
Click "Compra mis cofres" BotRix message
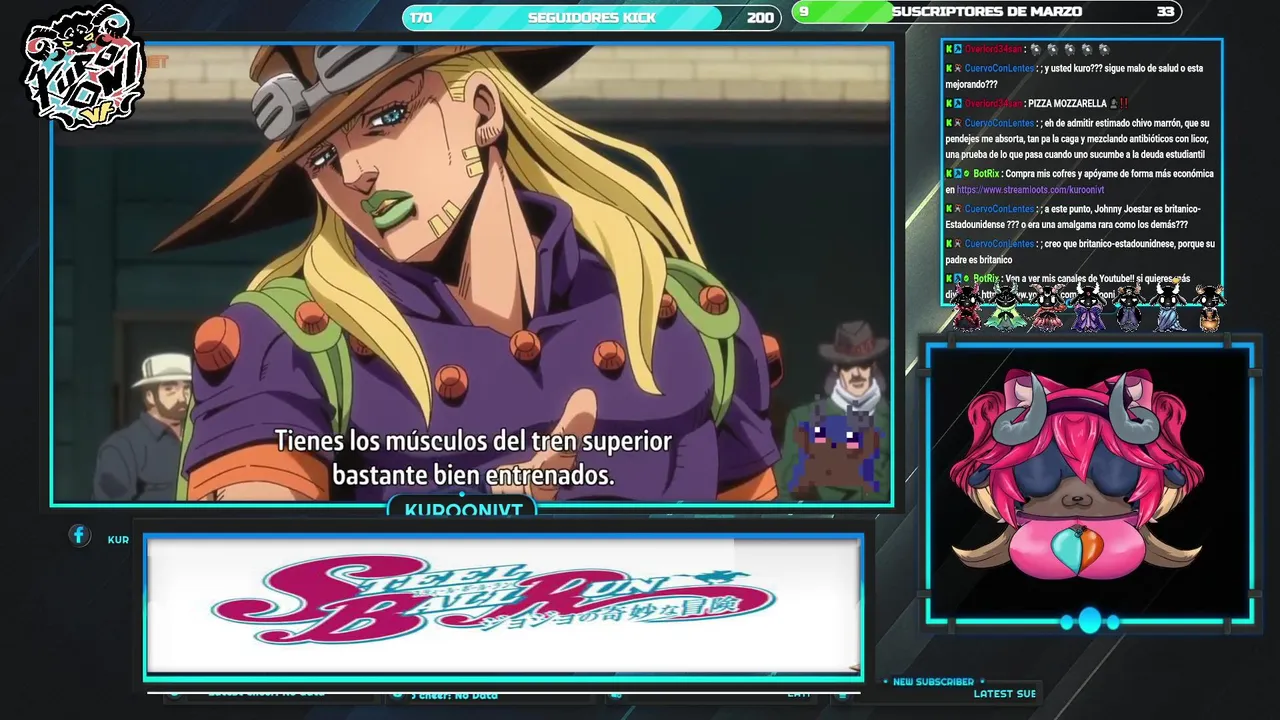point(1080,181)
